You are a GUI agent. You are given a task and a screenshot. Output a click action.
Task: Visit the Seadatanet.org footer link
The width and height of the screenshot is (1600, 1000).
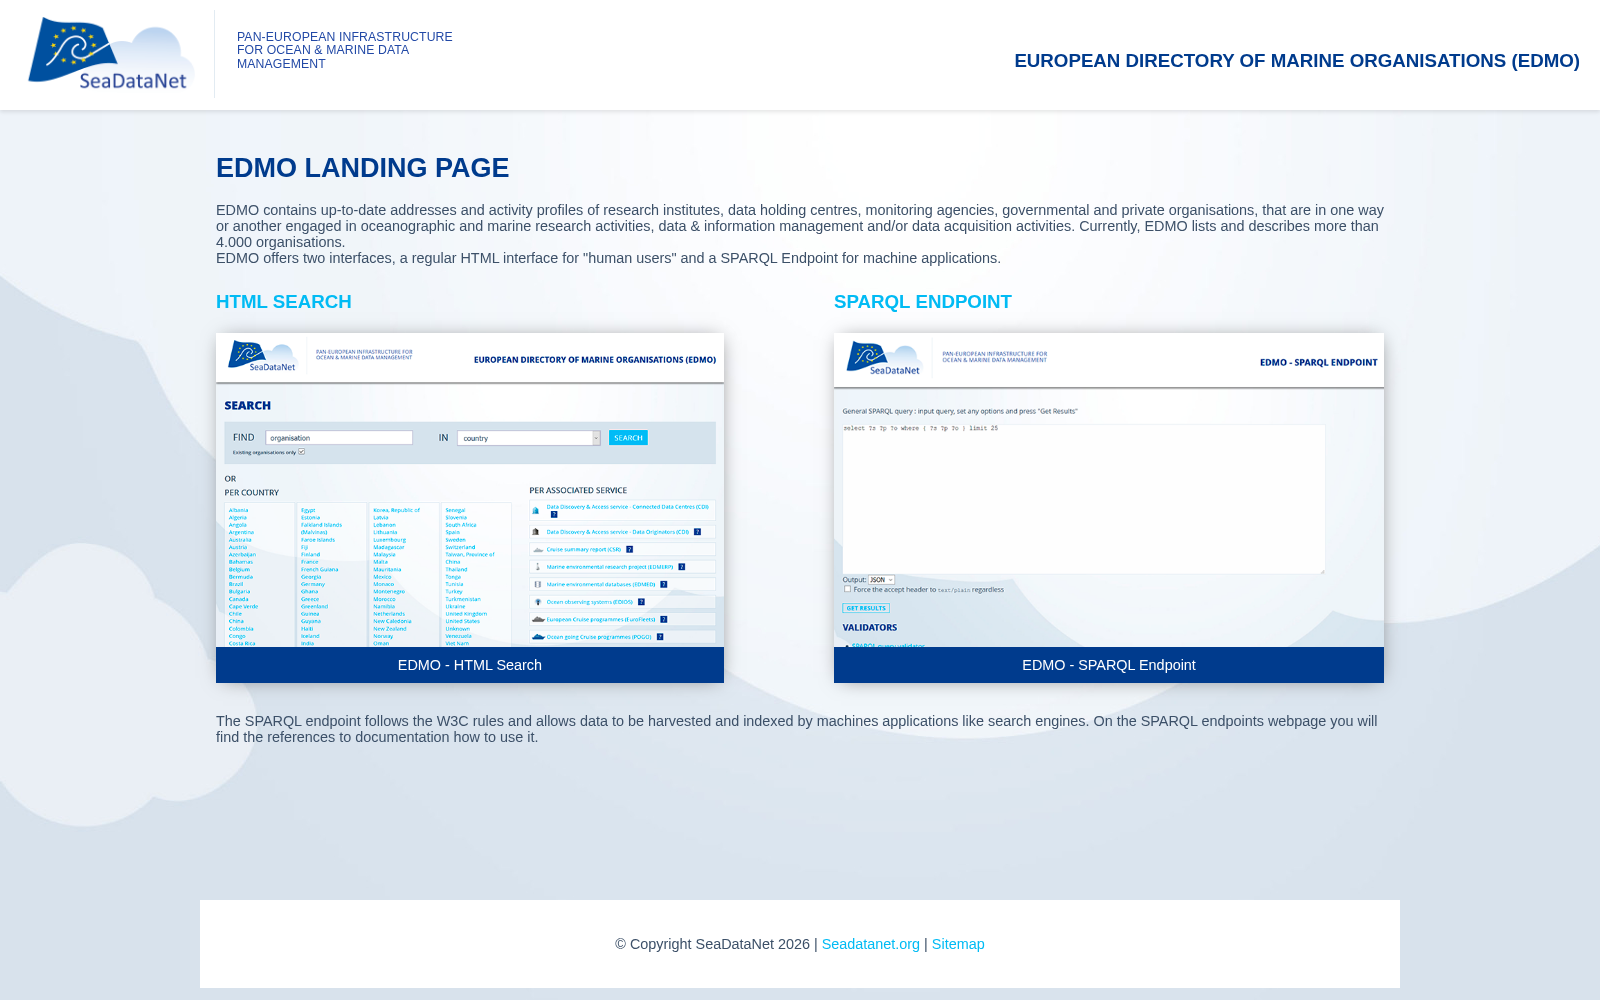click(871, 944)
